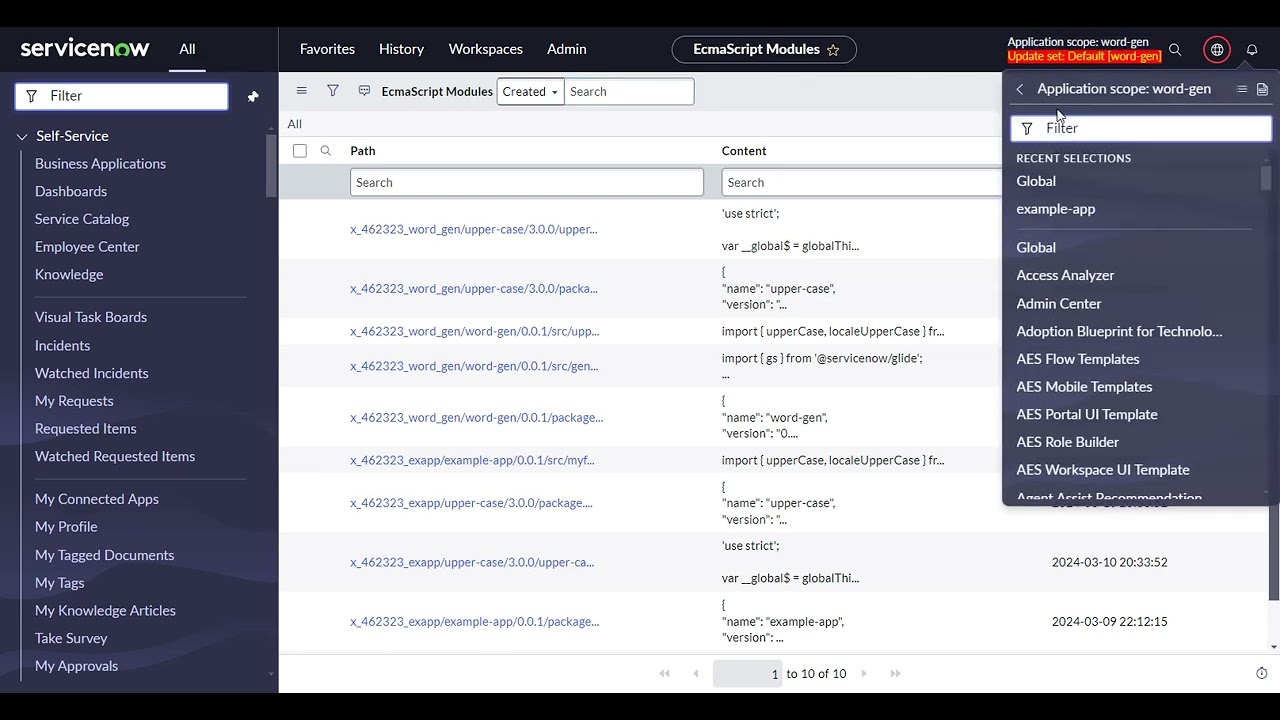Click the back arrow in scope panel
This screenshot has width=1280, height=720.
[1019, 90]
